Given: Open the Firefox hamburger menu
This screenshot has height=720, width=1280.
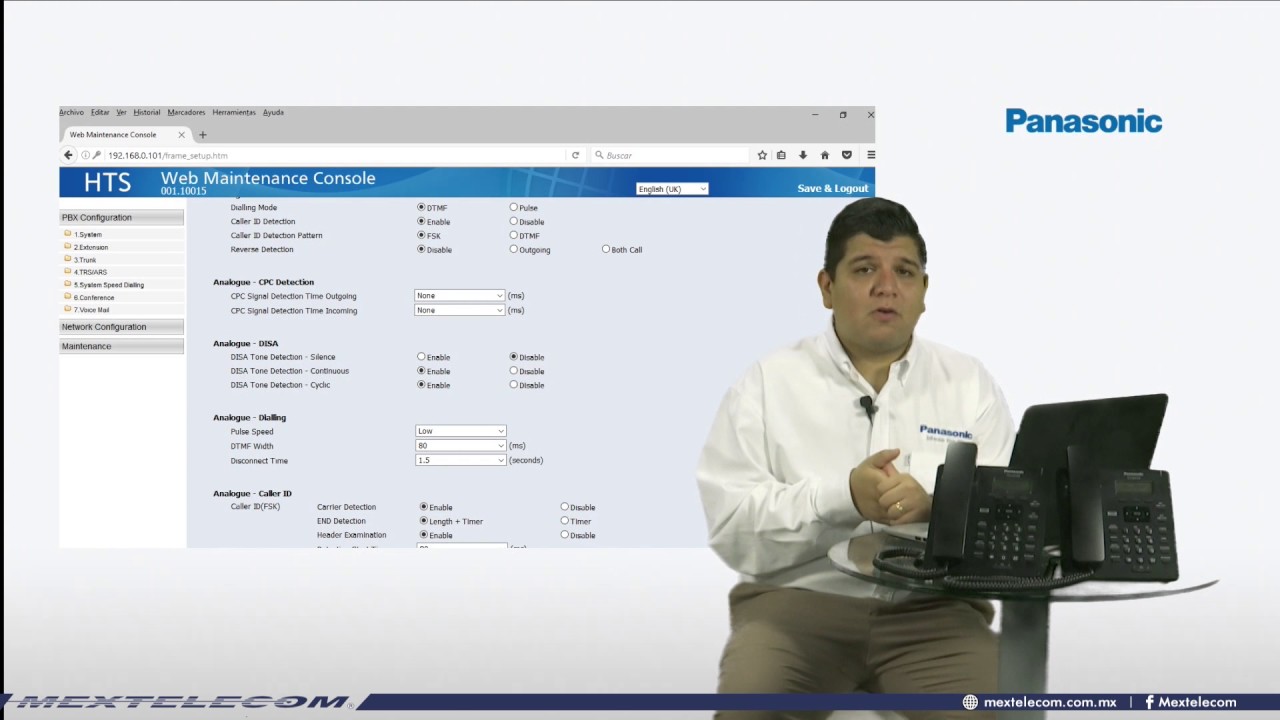Looking at the screenshot, I should pos(871,155).
